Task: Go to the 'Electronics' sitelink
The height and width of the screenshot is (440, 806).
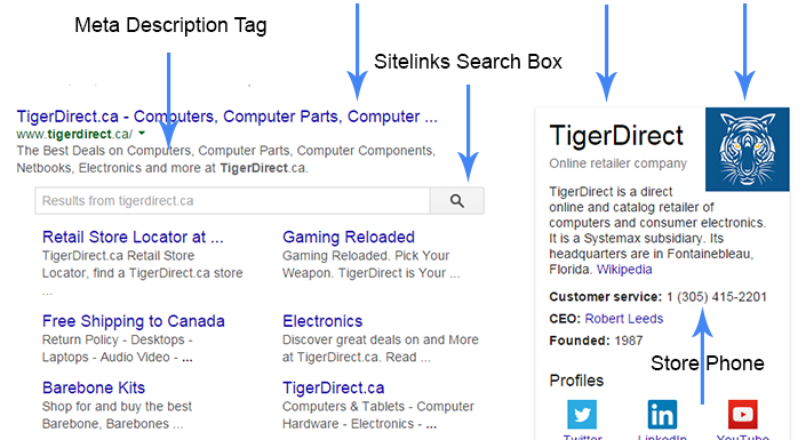Action: coord(322,321)
